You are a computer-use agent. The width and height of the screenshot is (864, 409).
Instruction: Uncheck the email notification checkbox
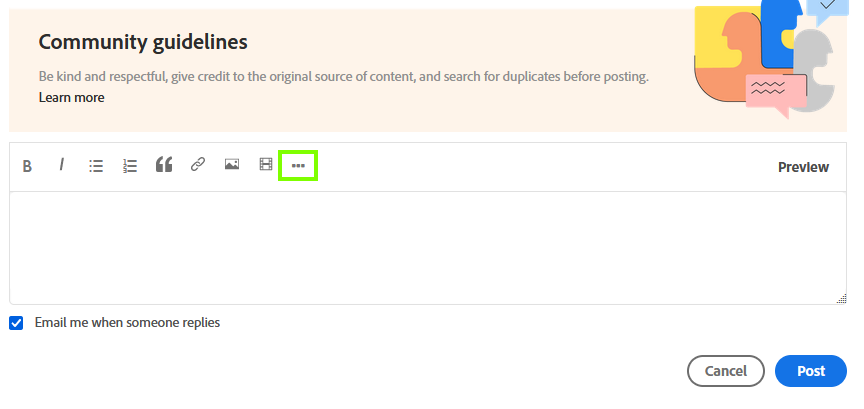(16, 323)
